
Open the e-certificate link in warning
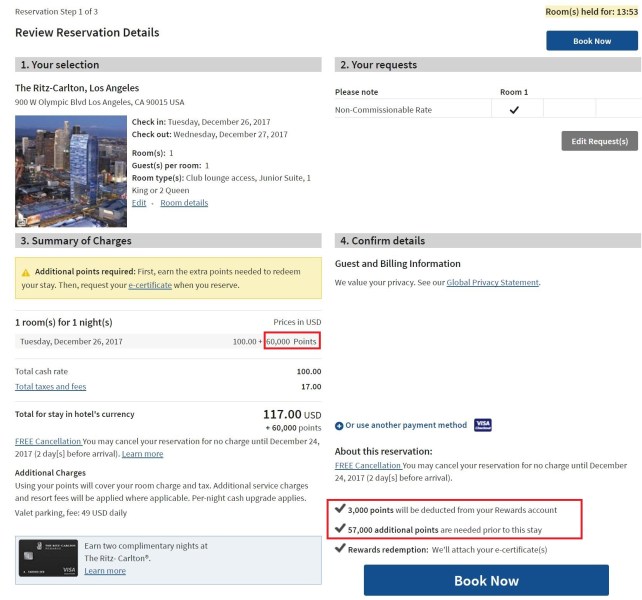[150, 285]
